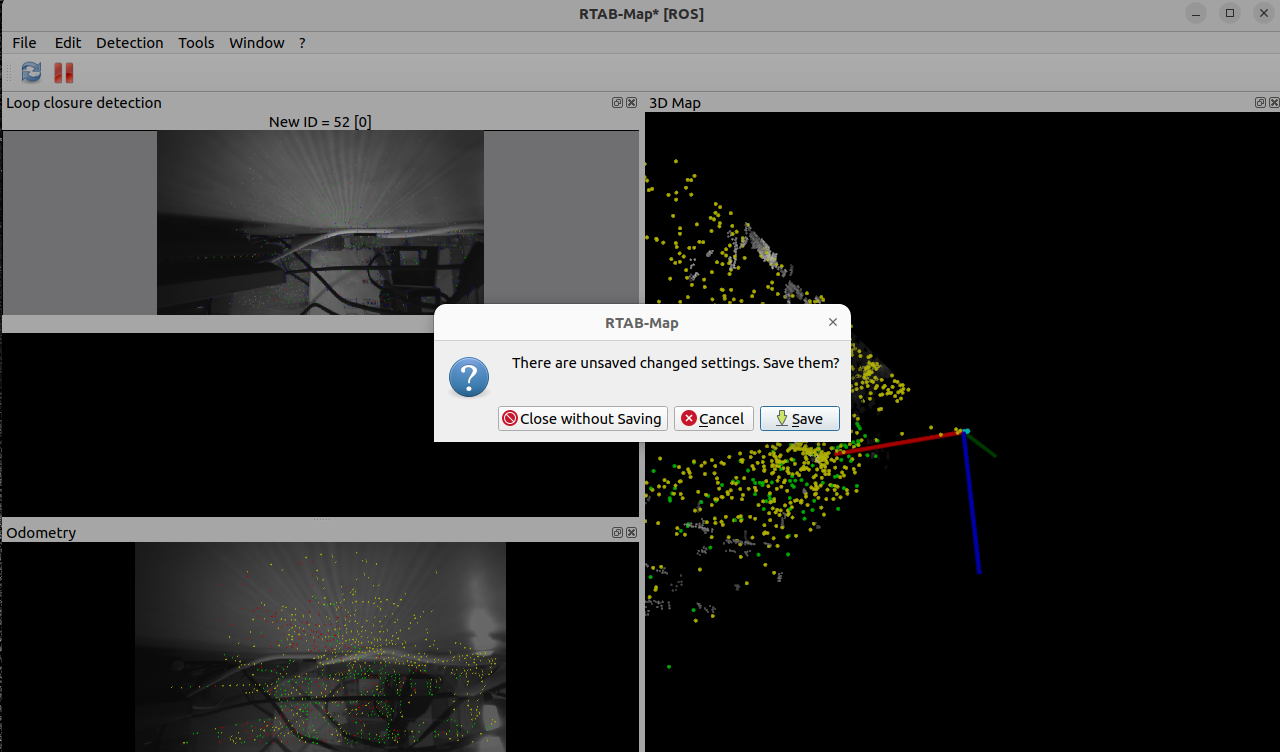Screen dimensions: 1280x752
Task: Float the 3D Map panel
Action: (x=1260, y=103)
